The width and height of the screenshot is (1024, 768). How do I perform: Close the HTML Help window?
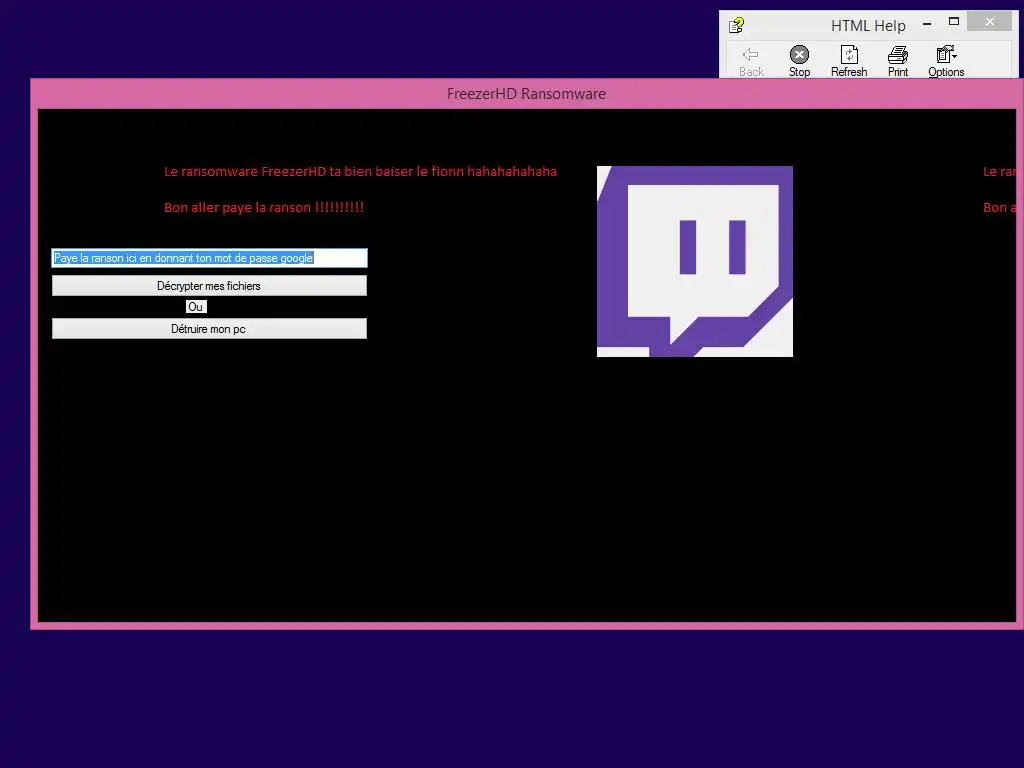click(989, 22)
